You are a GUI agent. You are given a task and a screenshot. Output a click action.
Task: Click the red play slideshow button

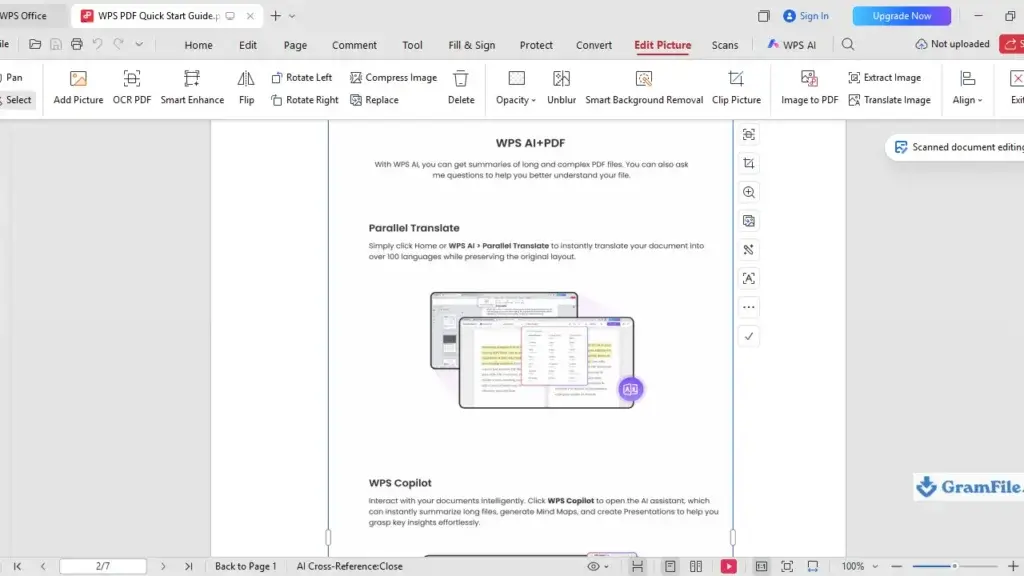(728, 566)
